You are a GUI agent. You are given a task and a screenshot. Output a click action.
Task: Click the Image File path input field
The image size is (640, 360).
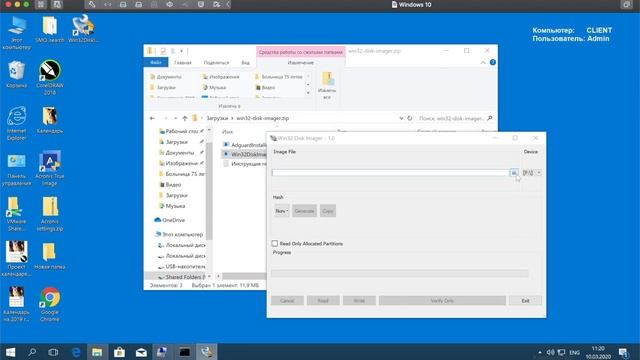pyautogui.click(x=390, y=173)
